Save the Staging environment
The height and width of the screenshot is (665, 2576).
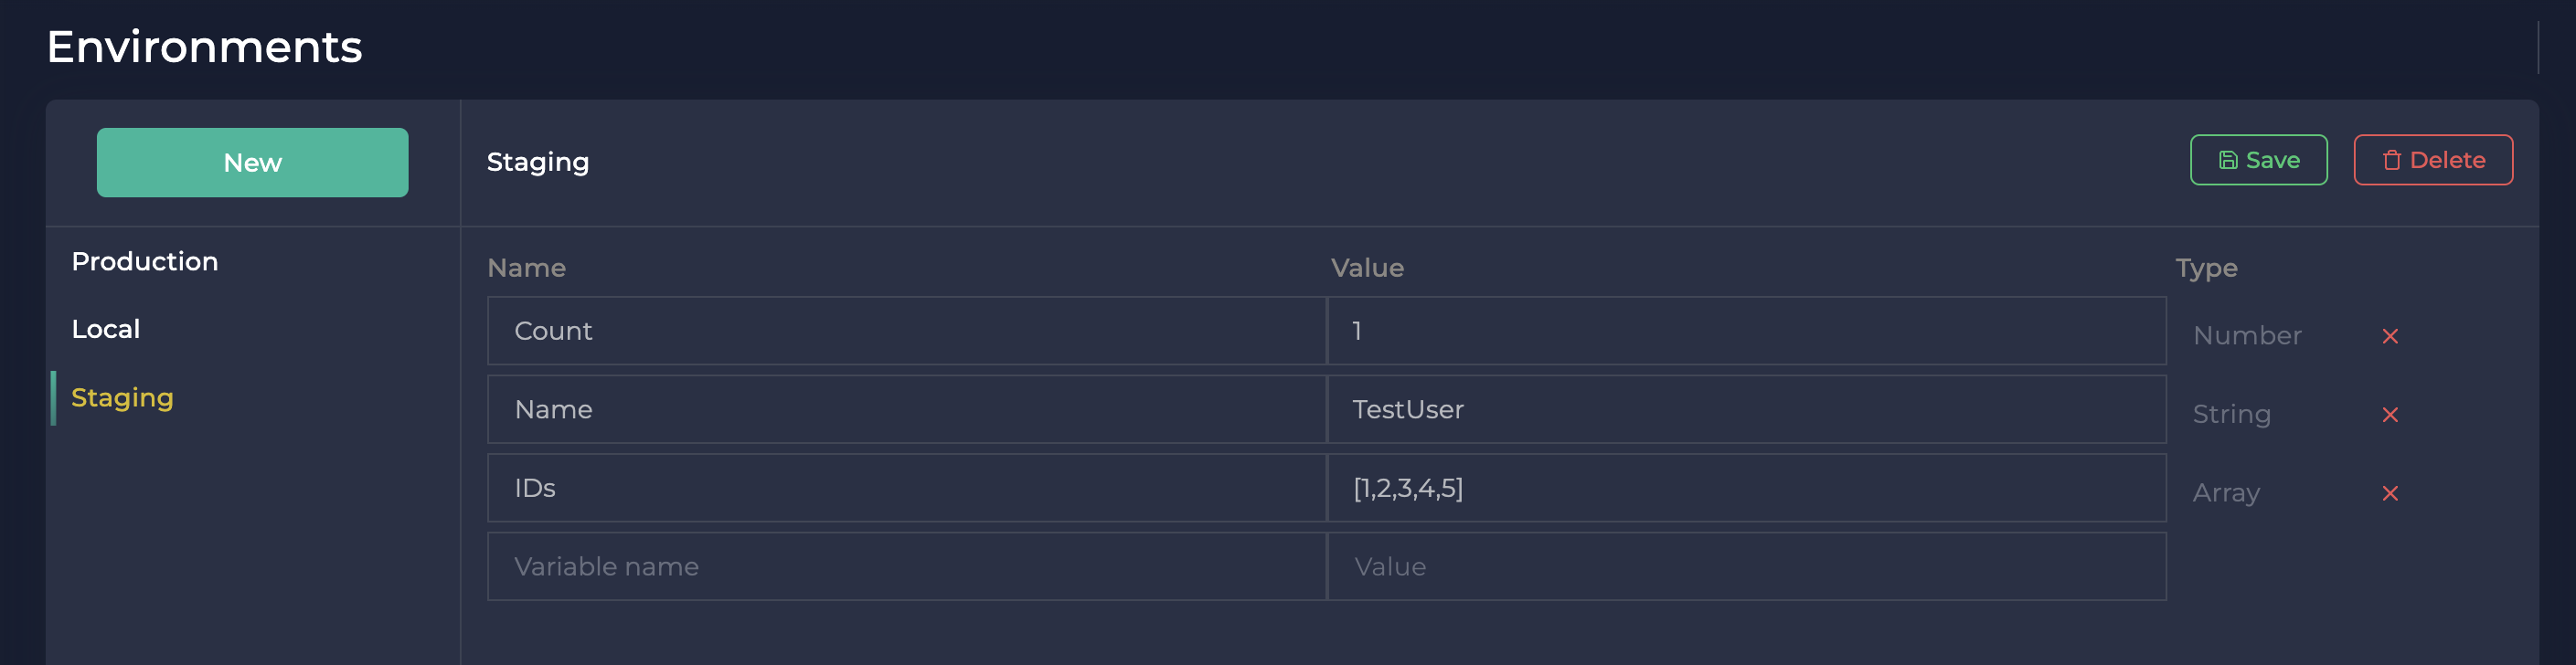[x=2258, y=160]
